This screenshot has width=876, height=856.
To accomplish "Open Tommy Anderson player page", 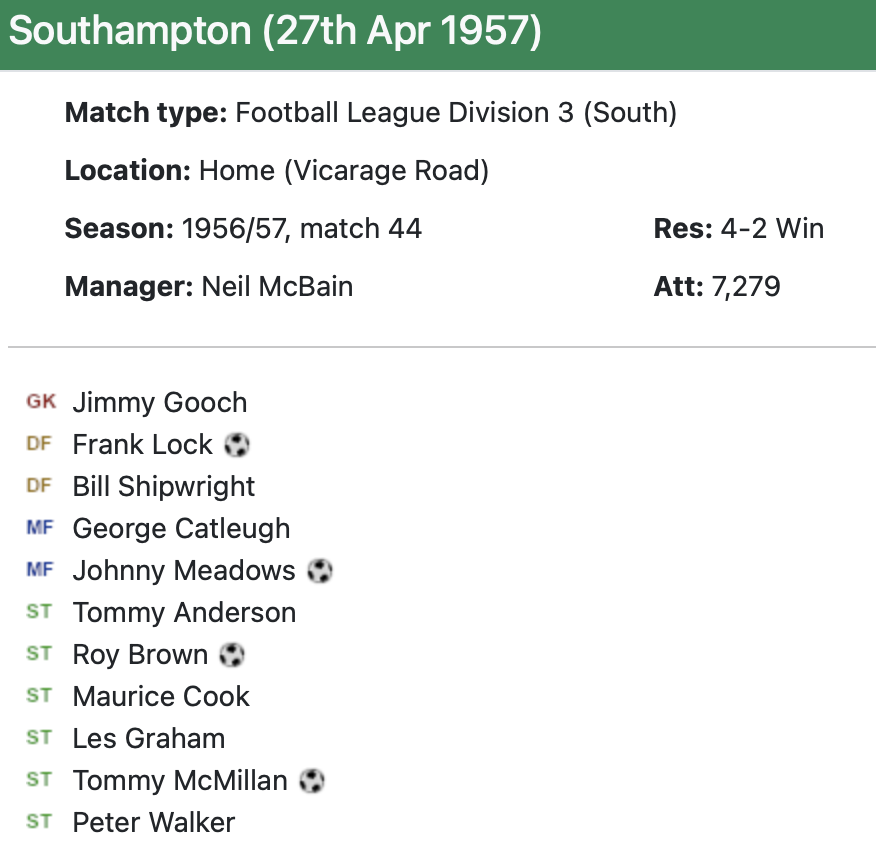I will click(184, 613).
